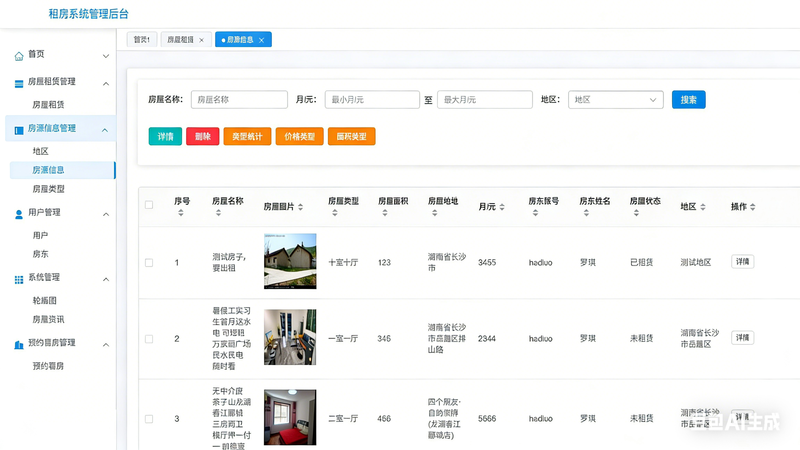
Task: Click the 房屋租赁管理 menu icon
Action: [19, 82]
